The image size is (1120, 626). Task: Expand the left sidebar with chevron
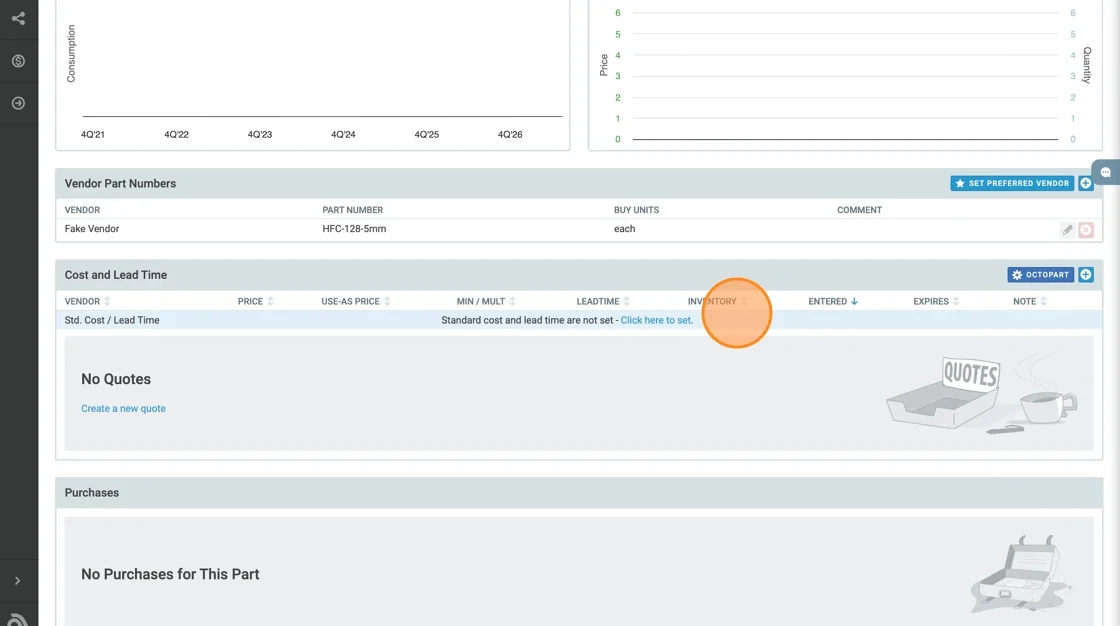click(18, 581)
